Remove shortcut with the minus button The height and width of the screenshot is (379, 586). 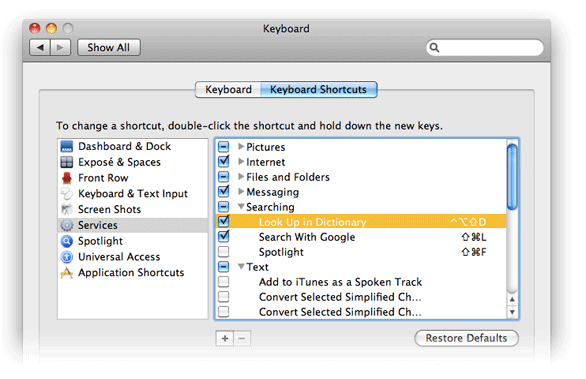click(x=242, y=338)
